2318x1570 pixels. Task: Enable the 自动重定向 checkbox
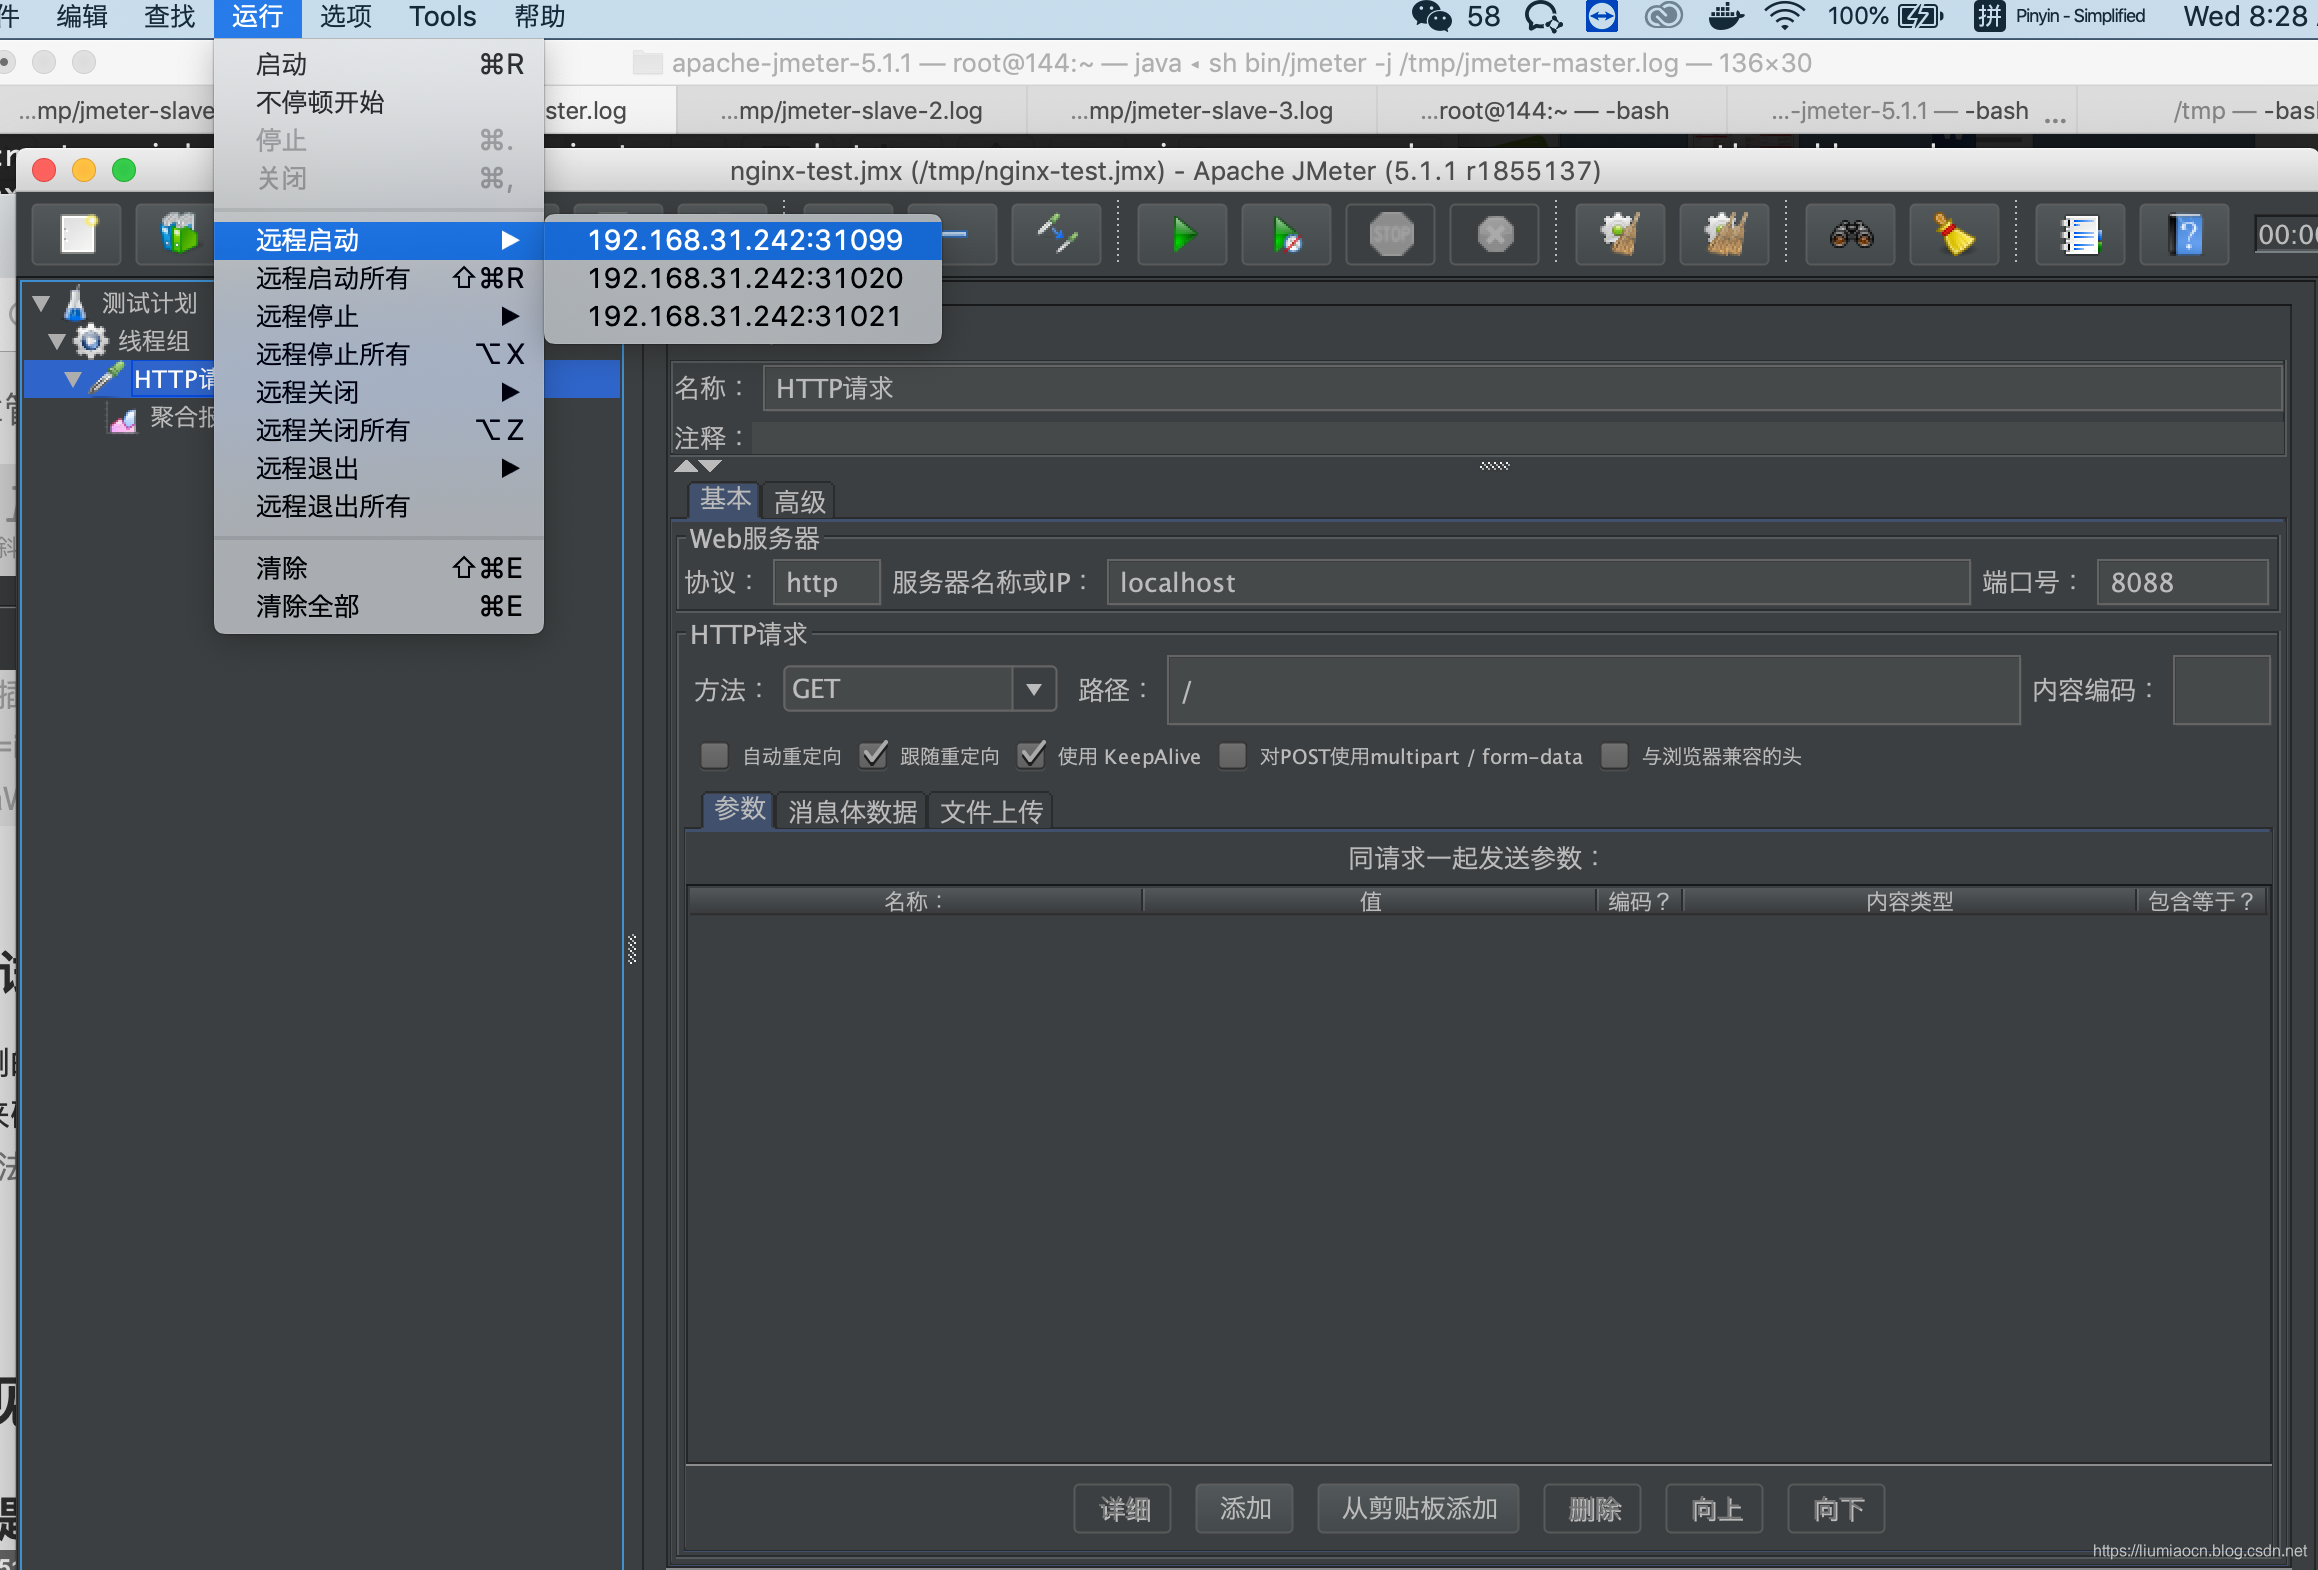point(714,756)
